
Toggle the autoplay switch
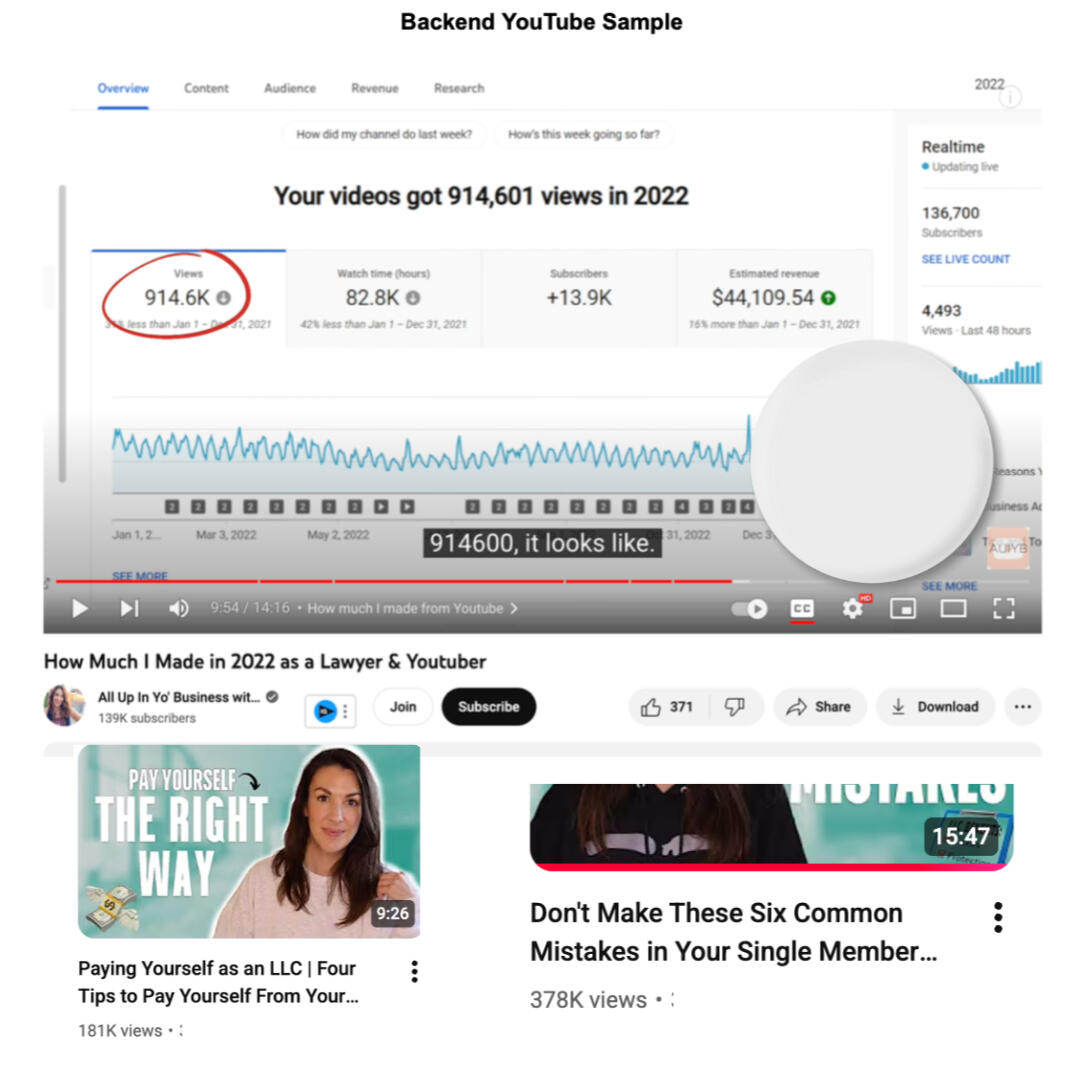click(x=749, y=609)
